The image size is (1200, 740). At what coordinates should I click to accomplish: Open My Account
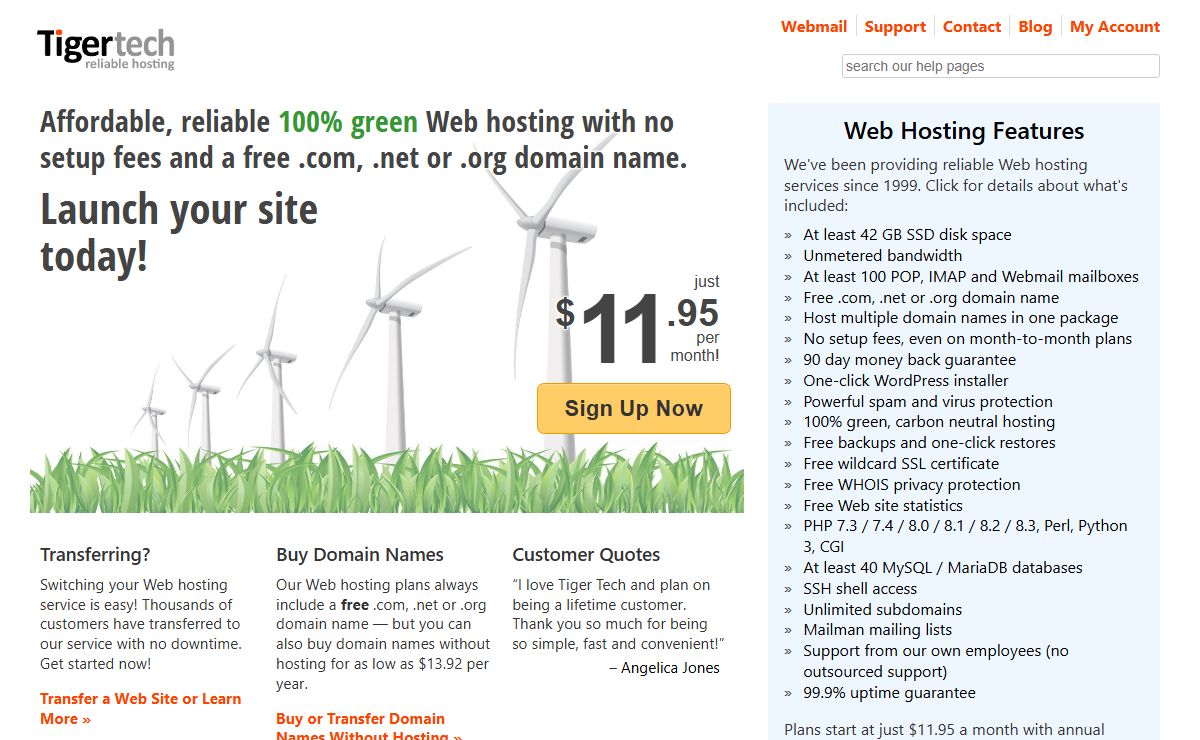point(1115,27)
